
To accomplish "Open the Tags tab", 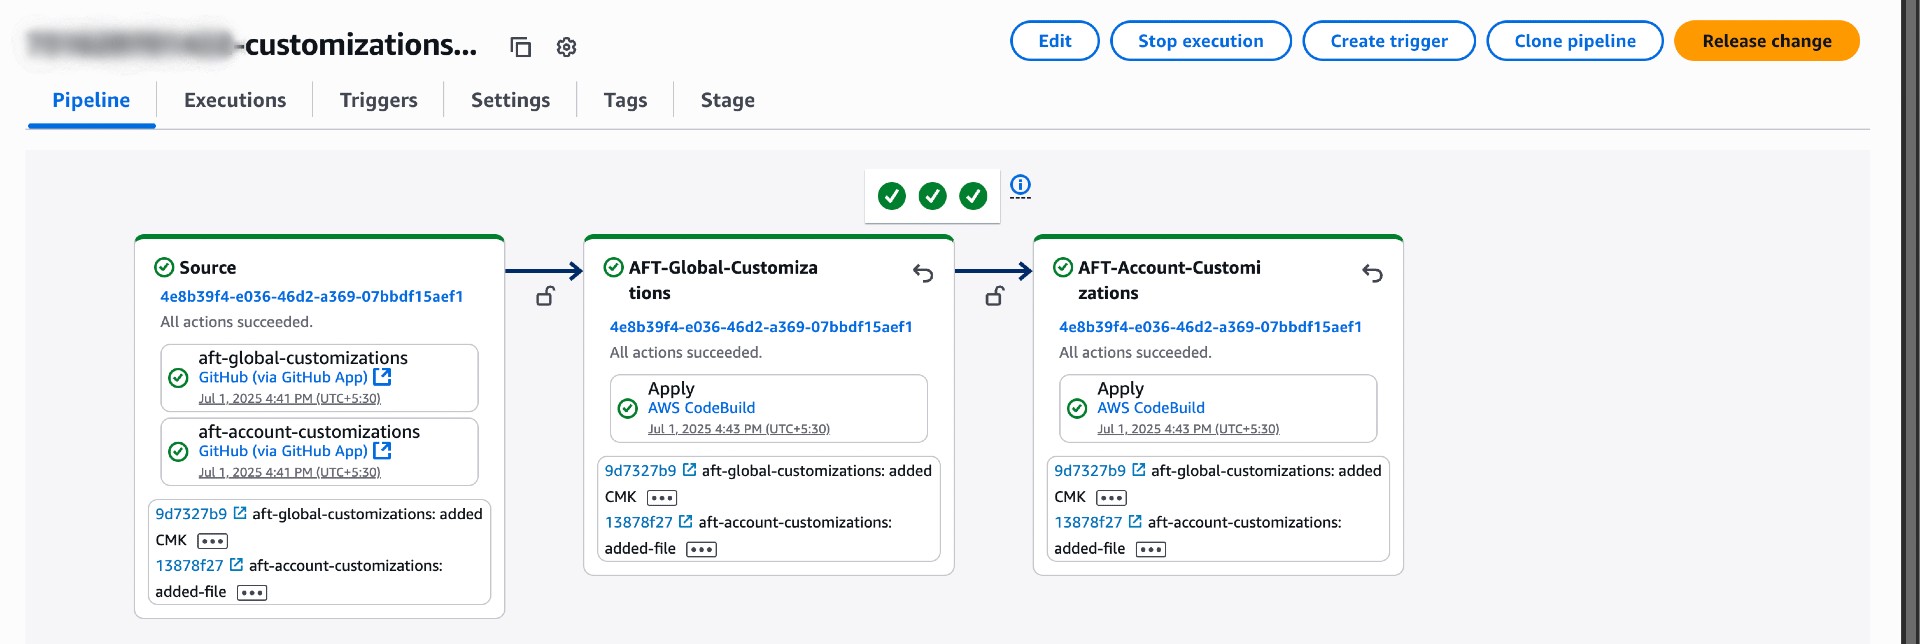I will 625,100.
